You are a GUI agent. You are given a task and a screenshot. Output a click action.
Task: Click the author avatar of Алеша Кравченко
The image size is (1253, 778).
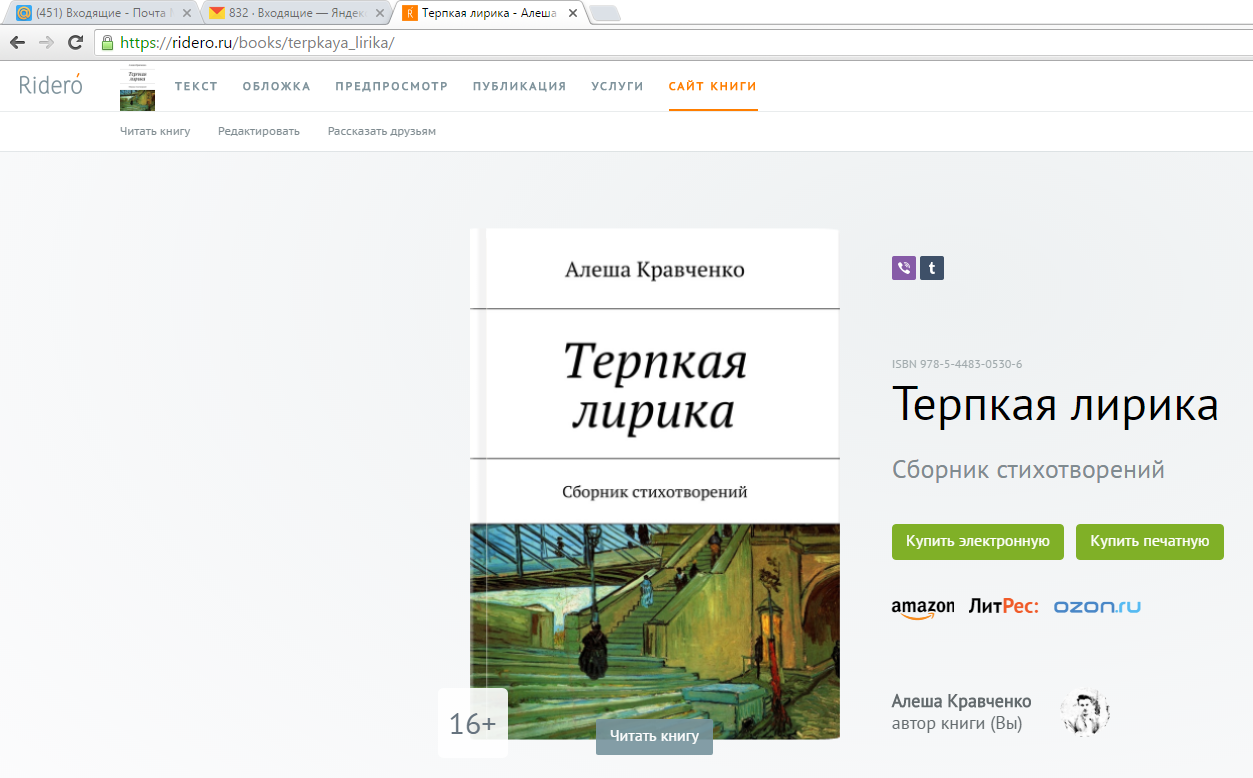pos(1085,712)
